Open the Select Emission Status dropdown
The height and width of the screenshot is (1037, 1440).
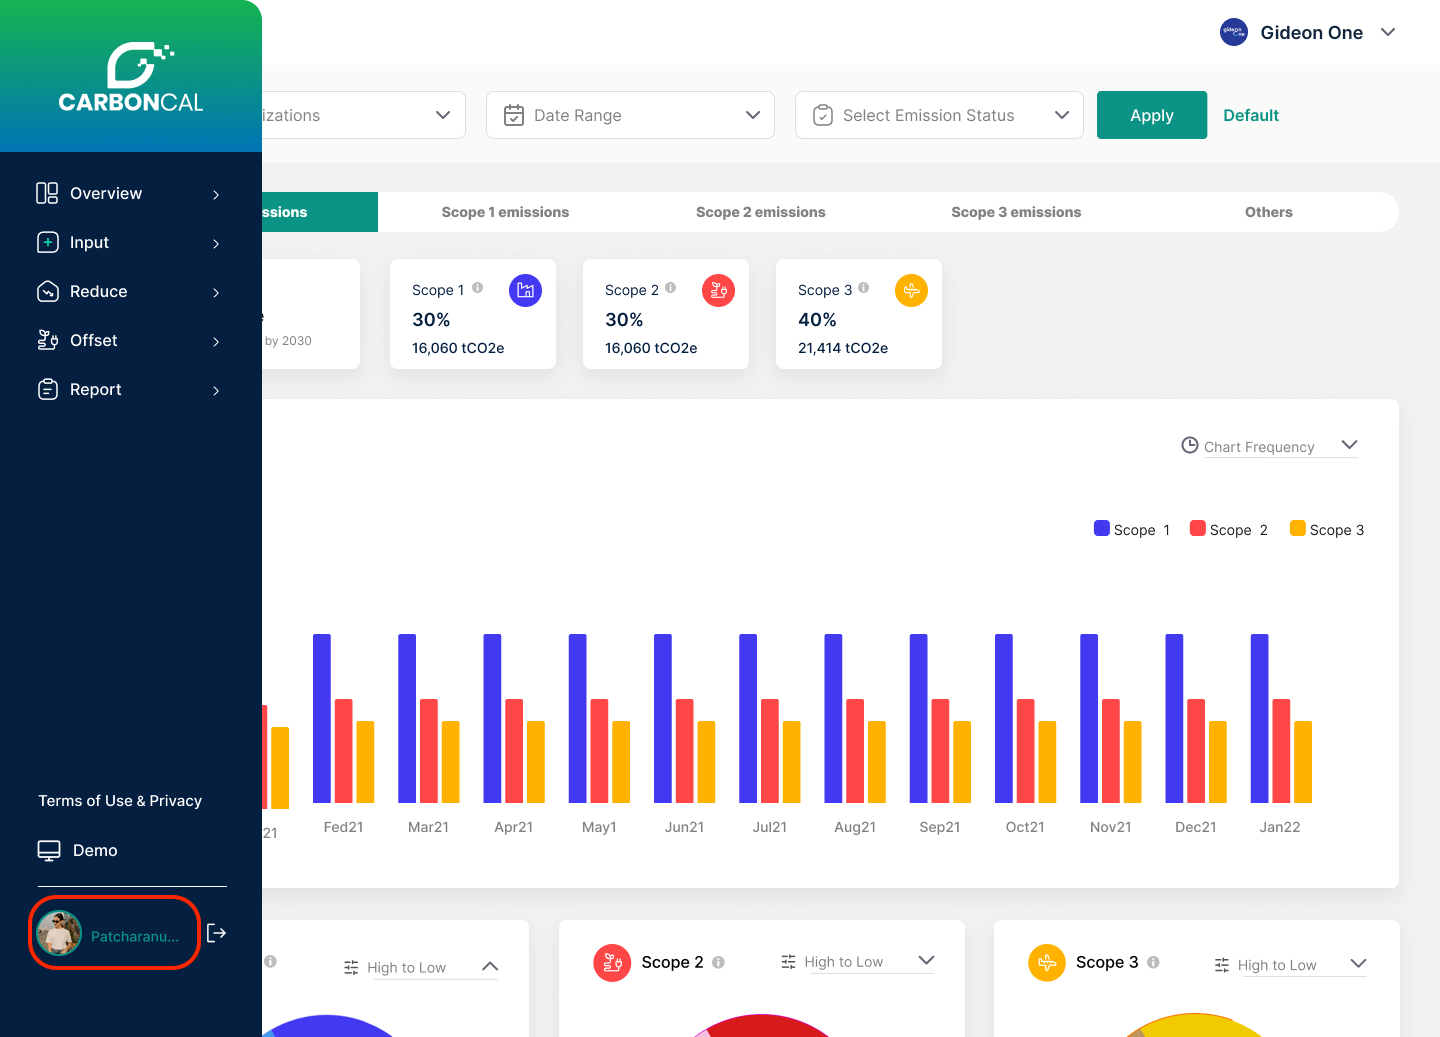[939, 115]
